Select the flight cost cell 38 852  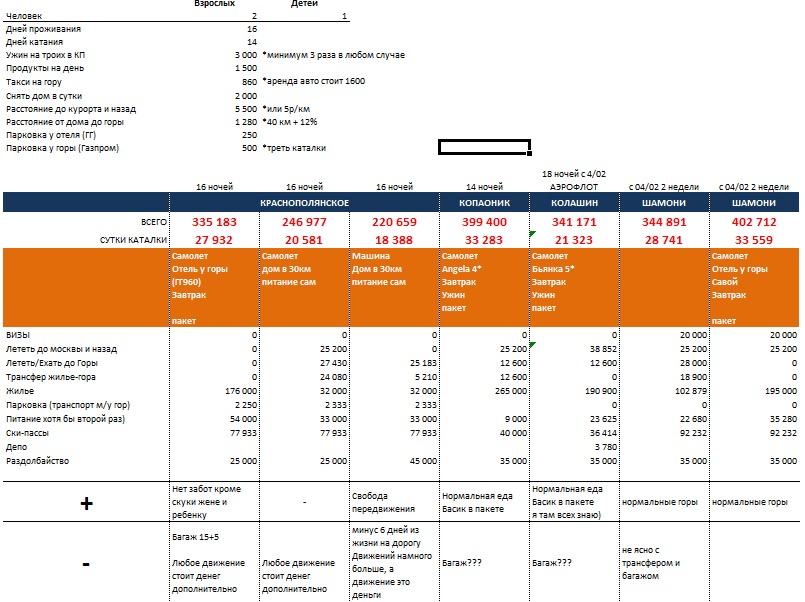(x=603, y=349)
